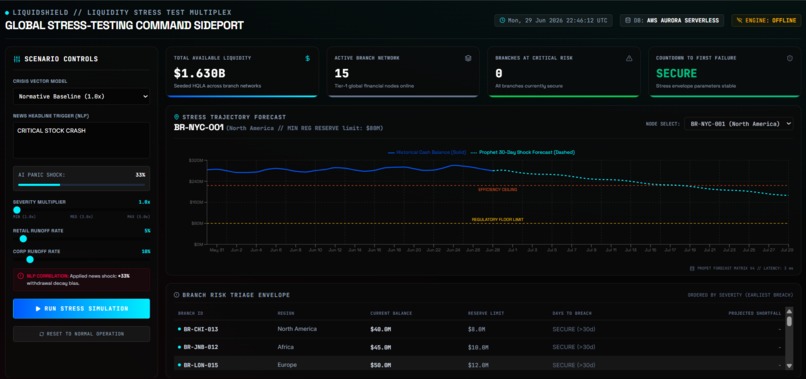Click the cyan dot beside BR-CHI-013
The image size is (806, 379).
click(x=179, y=329)
